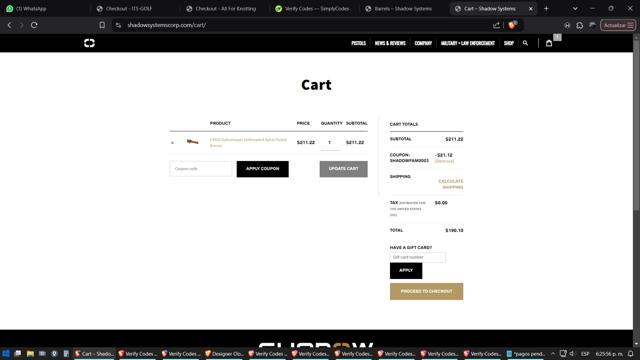Open the tab search dropdown chevron

575,9
